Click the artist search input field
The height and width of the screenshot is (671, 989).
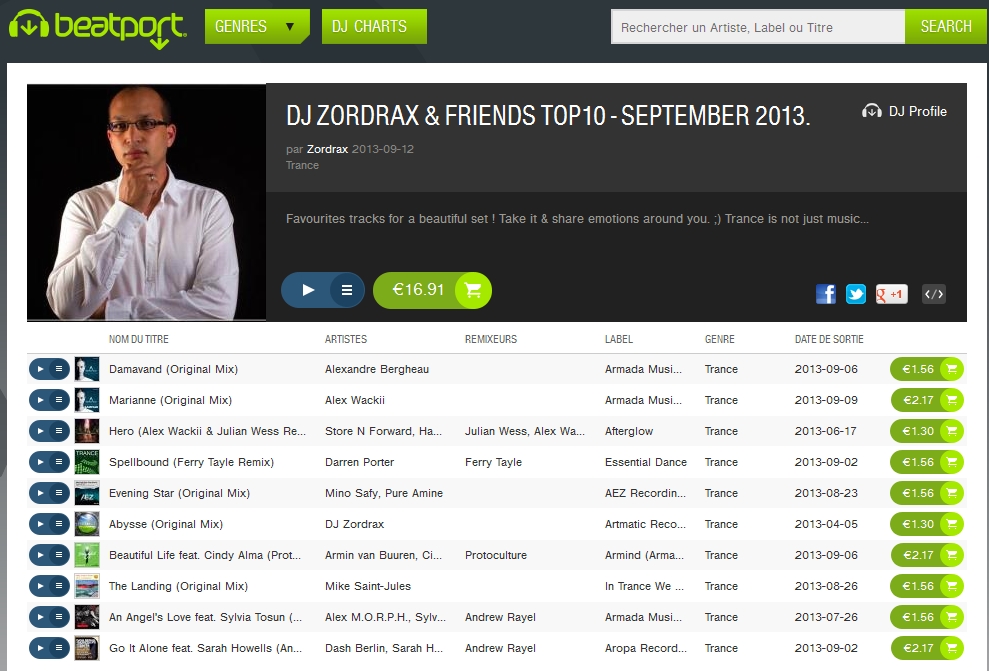pyautogui.click(x=758, y=26)
